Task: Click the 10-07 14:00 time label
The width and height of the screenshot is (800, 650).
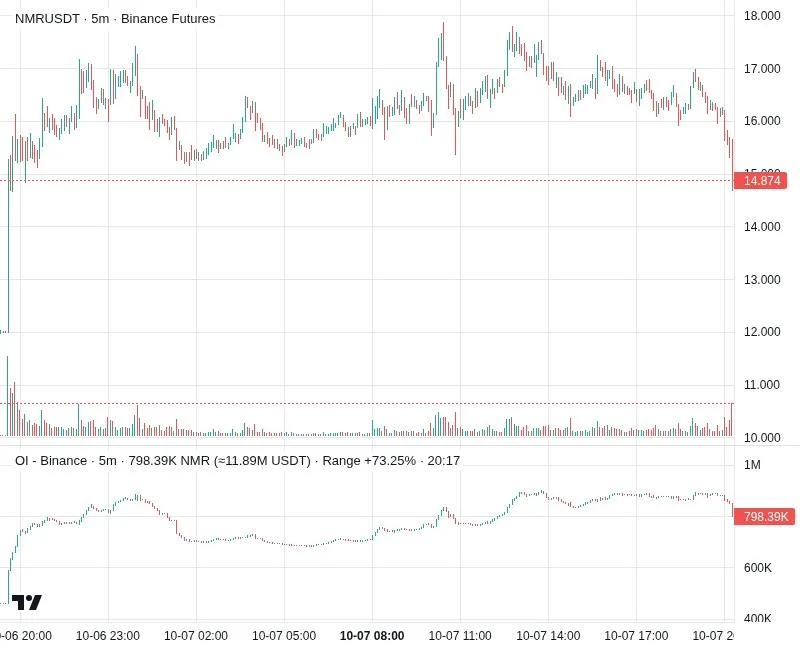Action: (548, 636)
